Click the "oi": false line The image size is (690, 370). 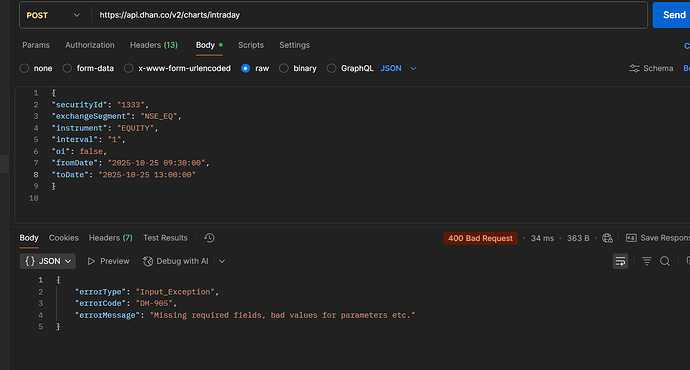click(79, 151)
